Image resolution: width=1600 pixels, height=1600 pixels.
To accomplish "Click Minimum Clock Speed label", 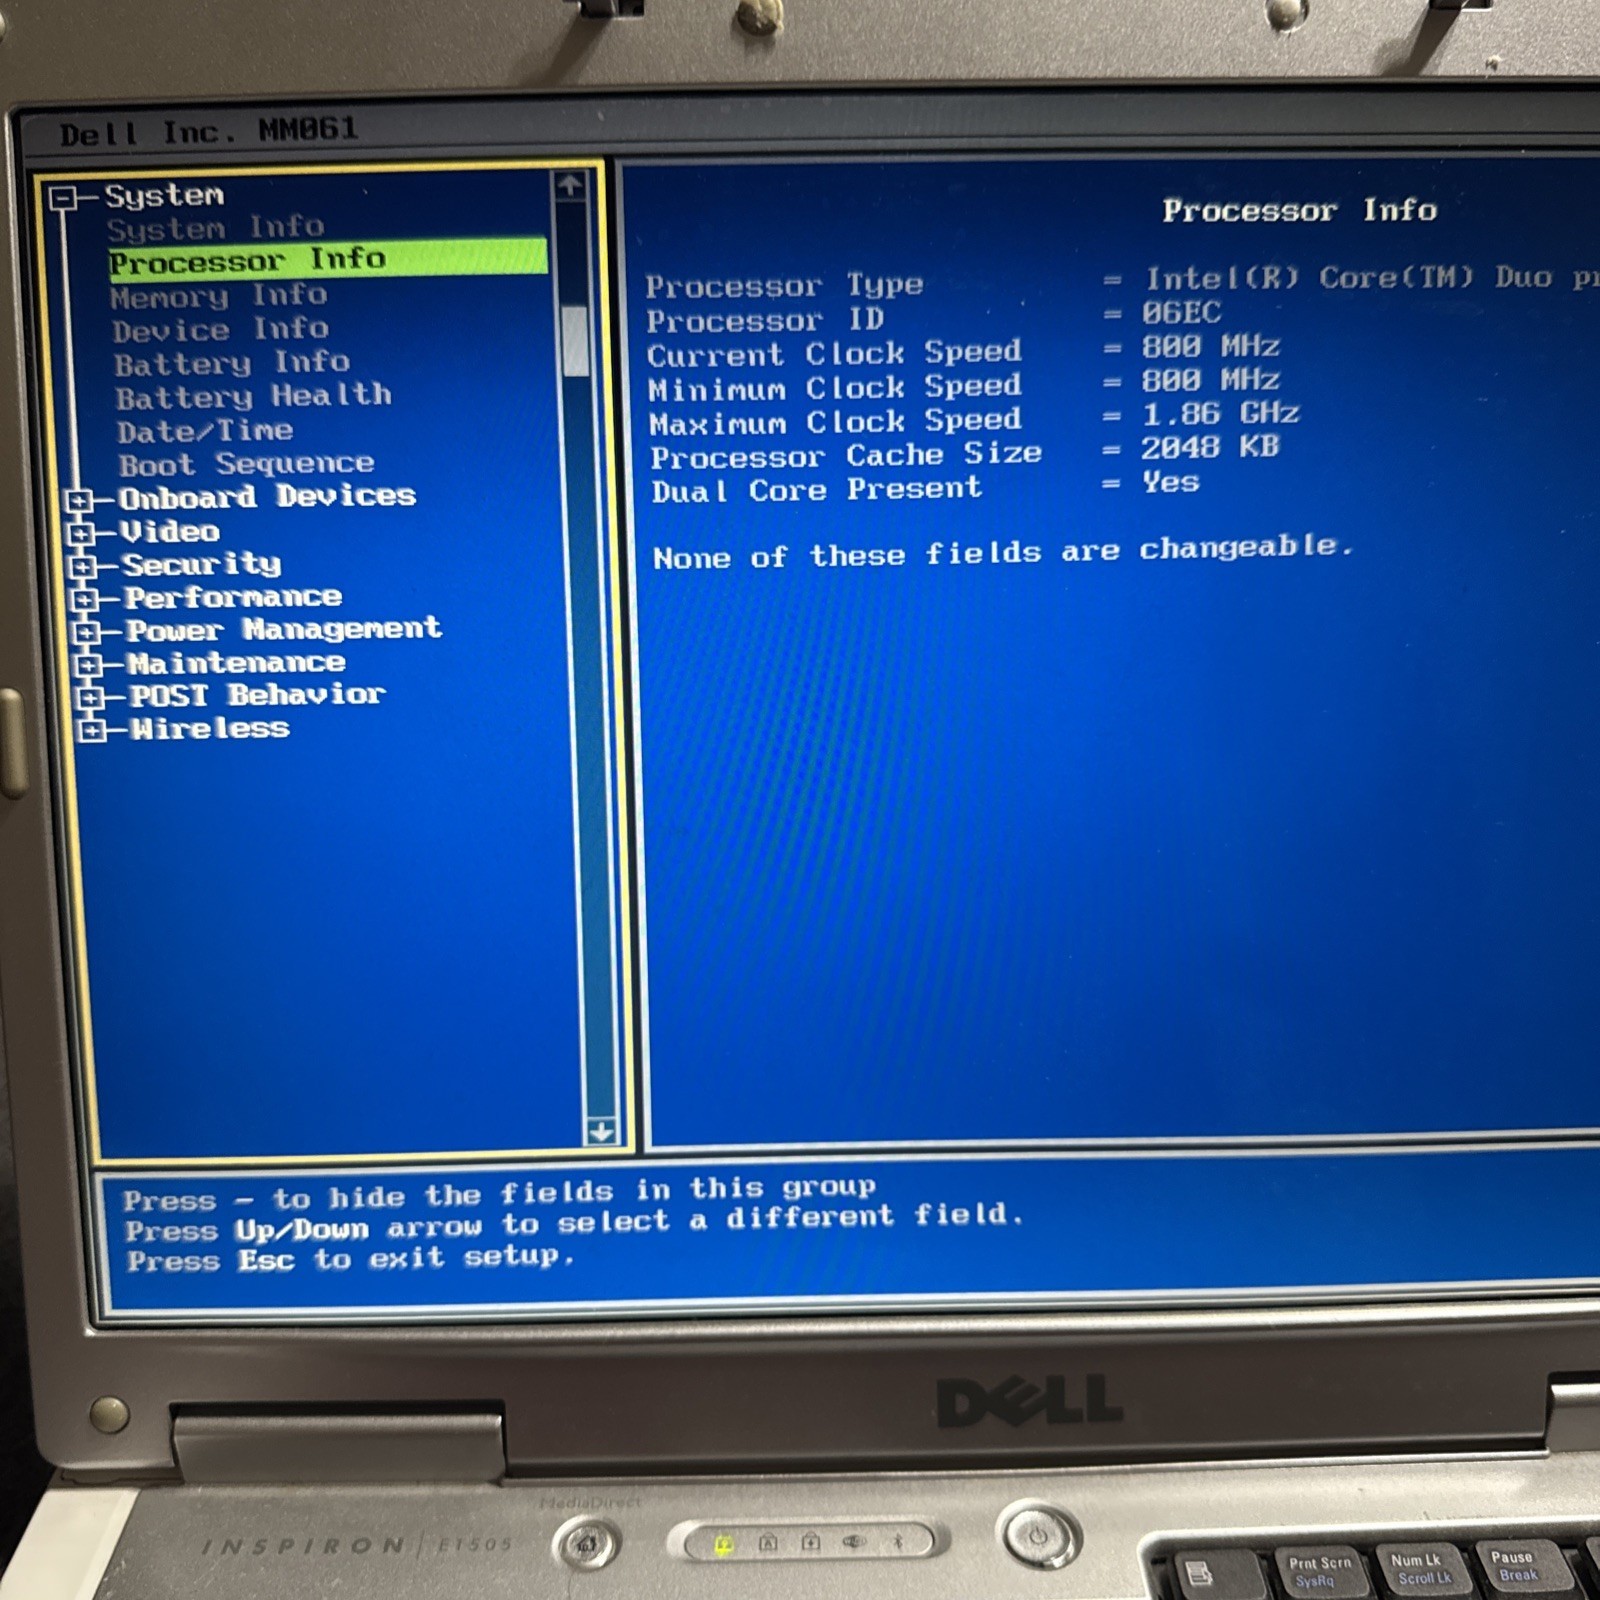I will click(835, 387).
